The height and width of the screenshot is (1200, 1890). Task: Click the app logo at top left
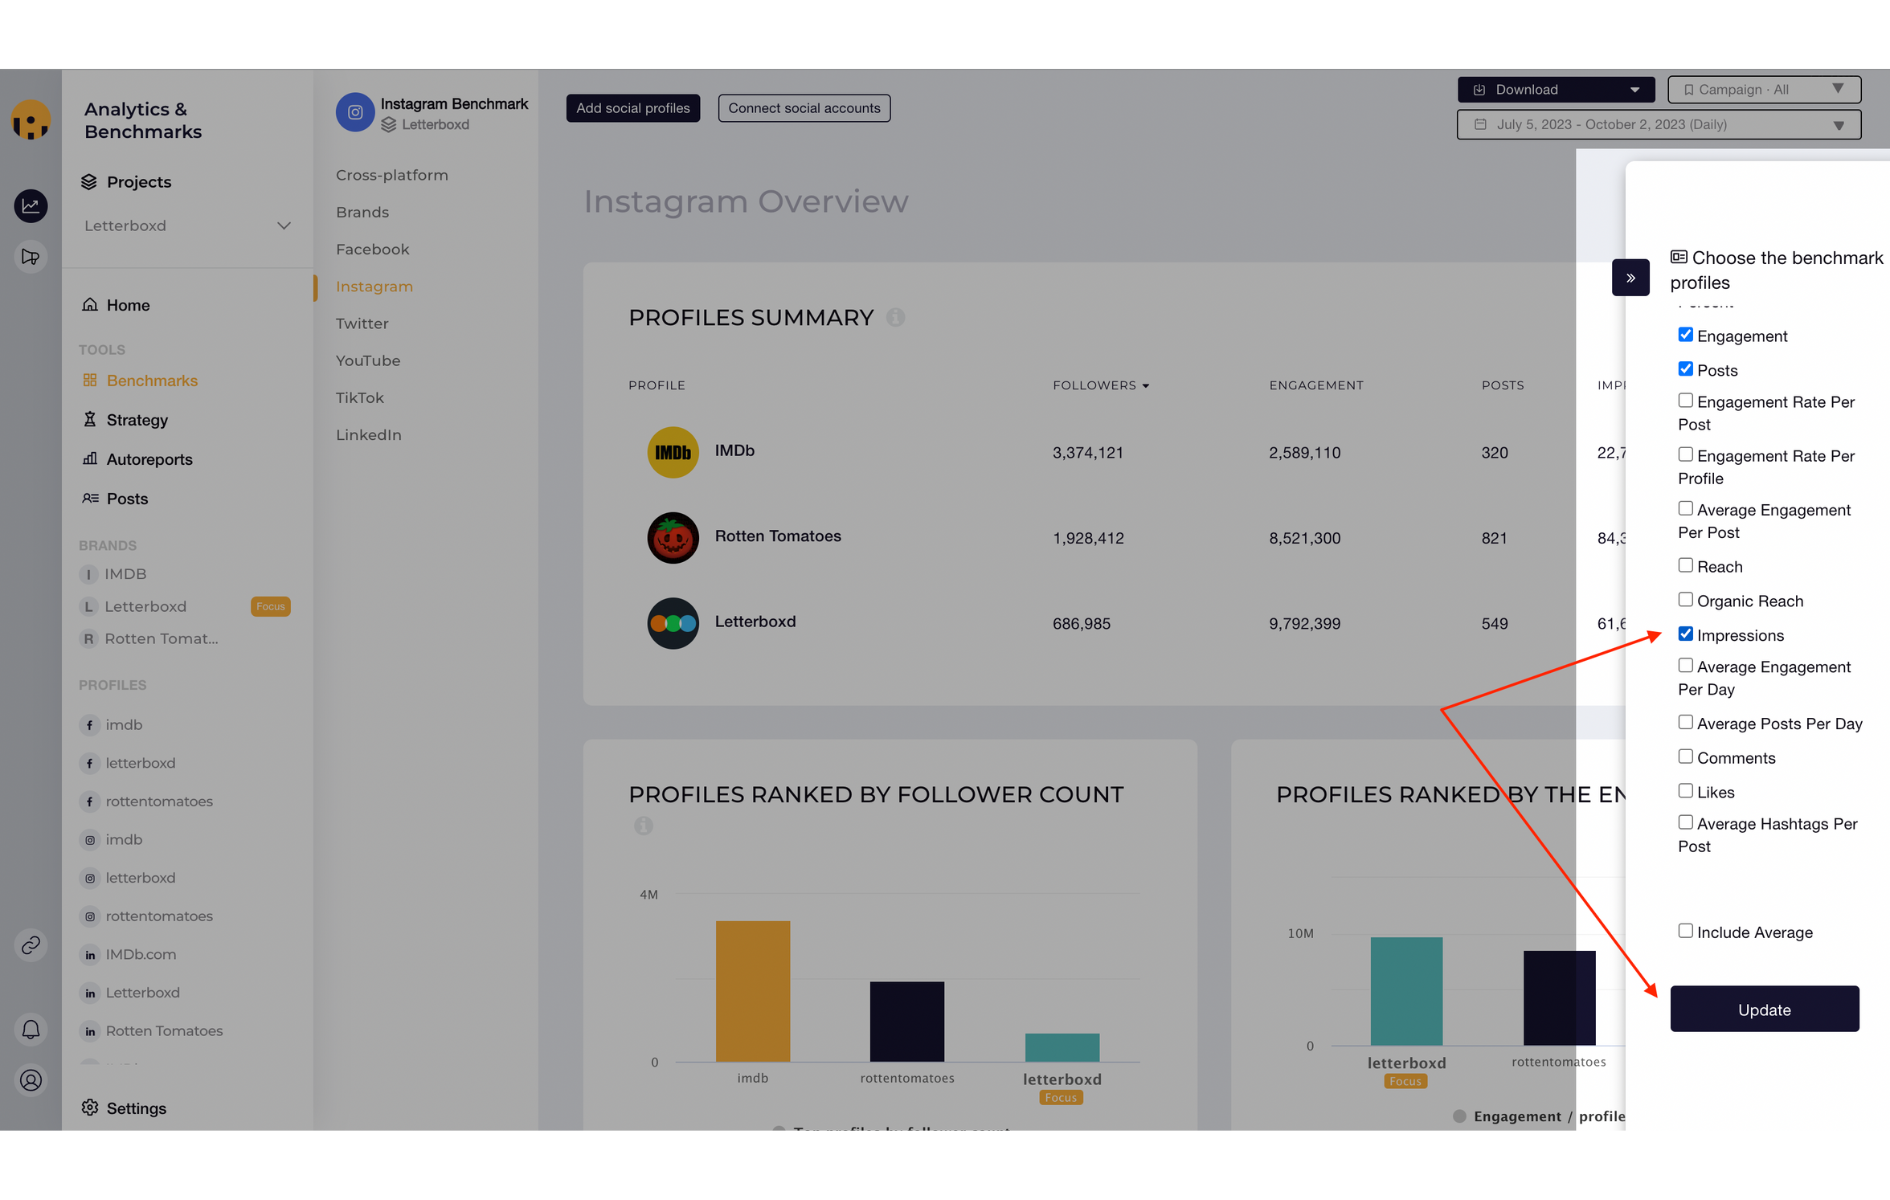tap(31, 120)
